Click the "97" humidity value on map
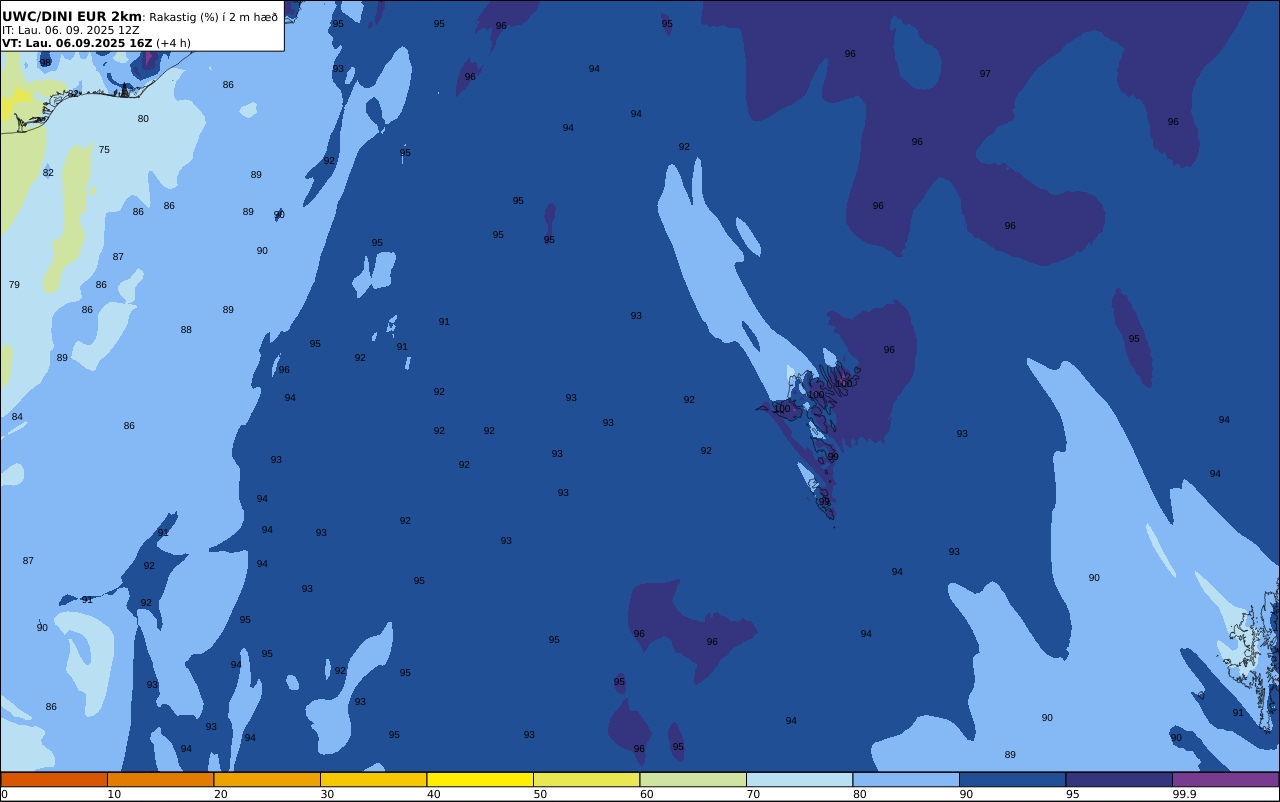 [x=985, y=74]
